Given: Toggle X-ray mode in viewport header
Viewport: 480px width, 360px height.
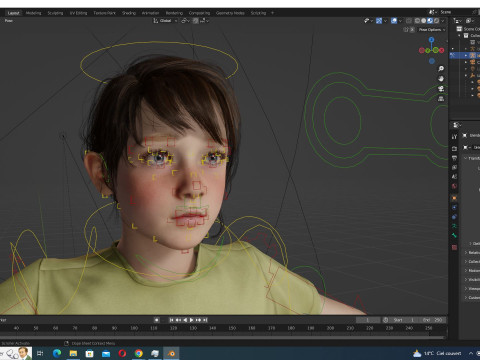Looking at the screenshot, I should 409,21.
